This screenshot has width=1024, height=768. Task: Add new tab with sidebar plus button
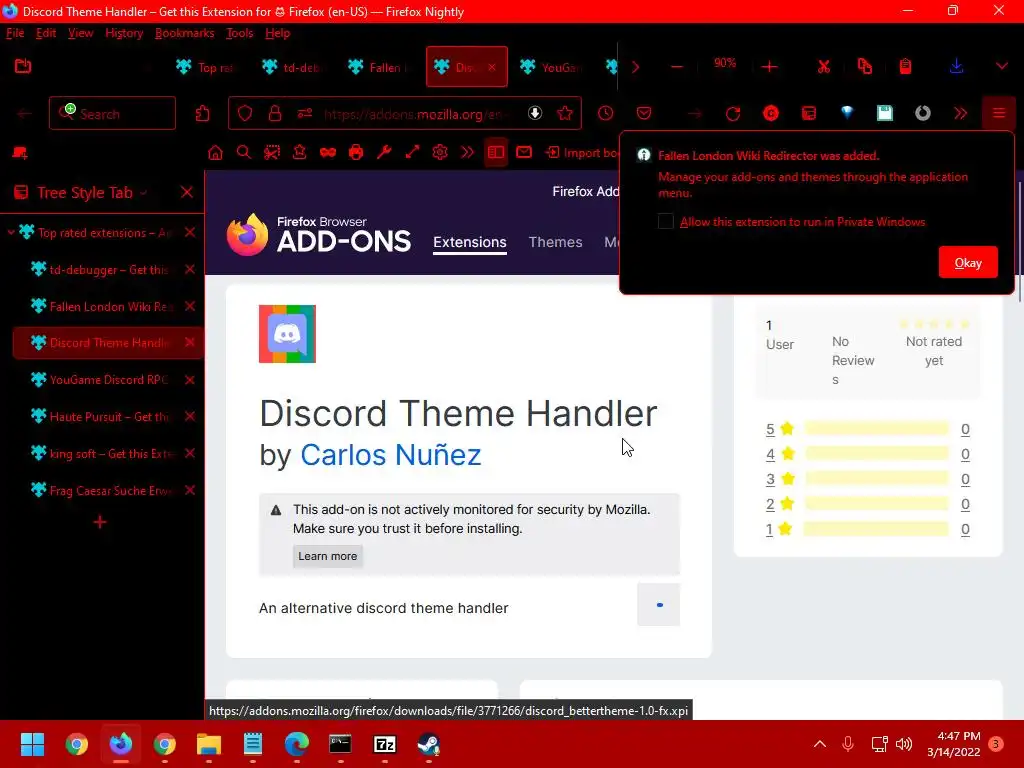(100, 522)
